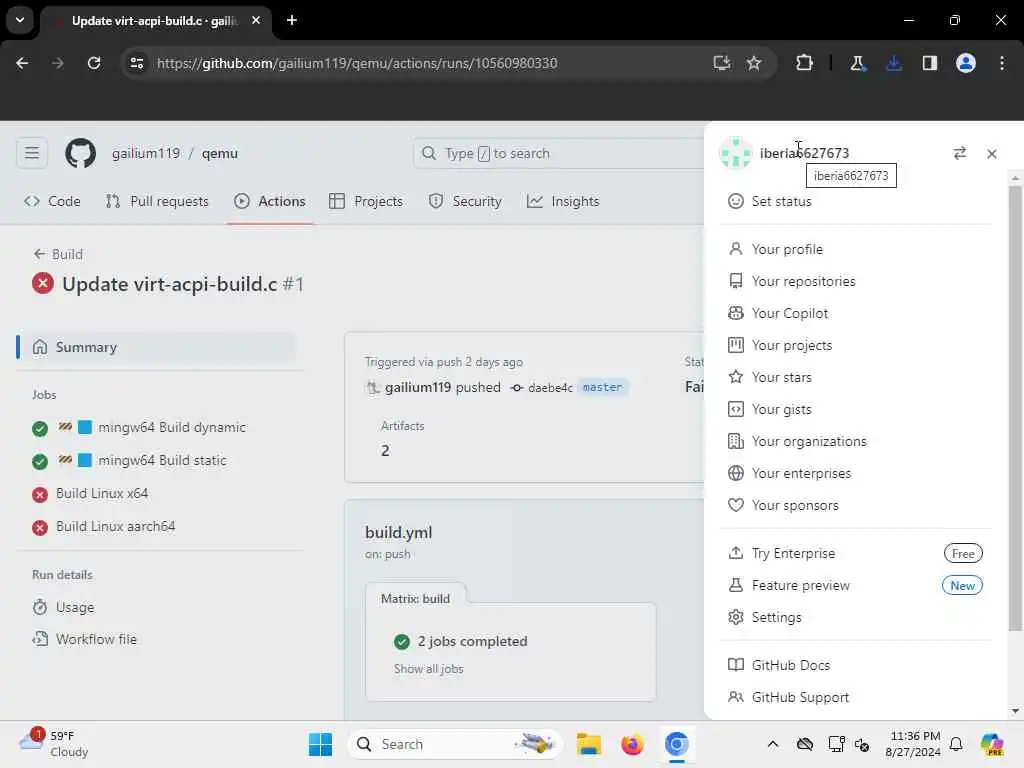This screenshot has width=1024, height=768.
Task: Go back in browser history
Action: pyautogui.click(x=22, y=63)
